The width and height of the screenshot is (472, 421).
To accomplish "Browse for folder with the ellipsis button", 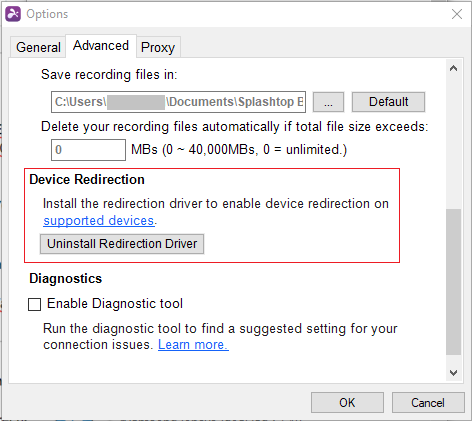I will (x=328, y=102).
